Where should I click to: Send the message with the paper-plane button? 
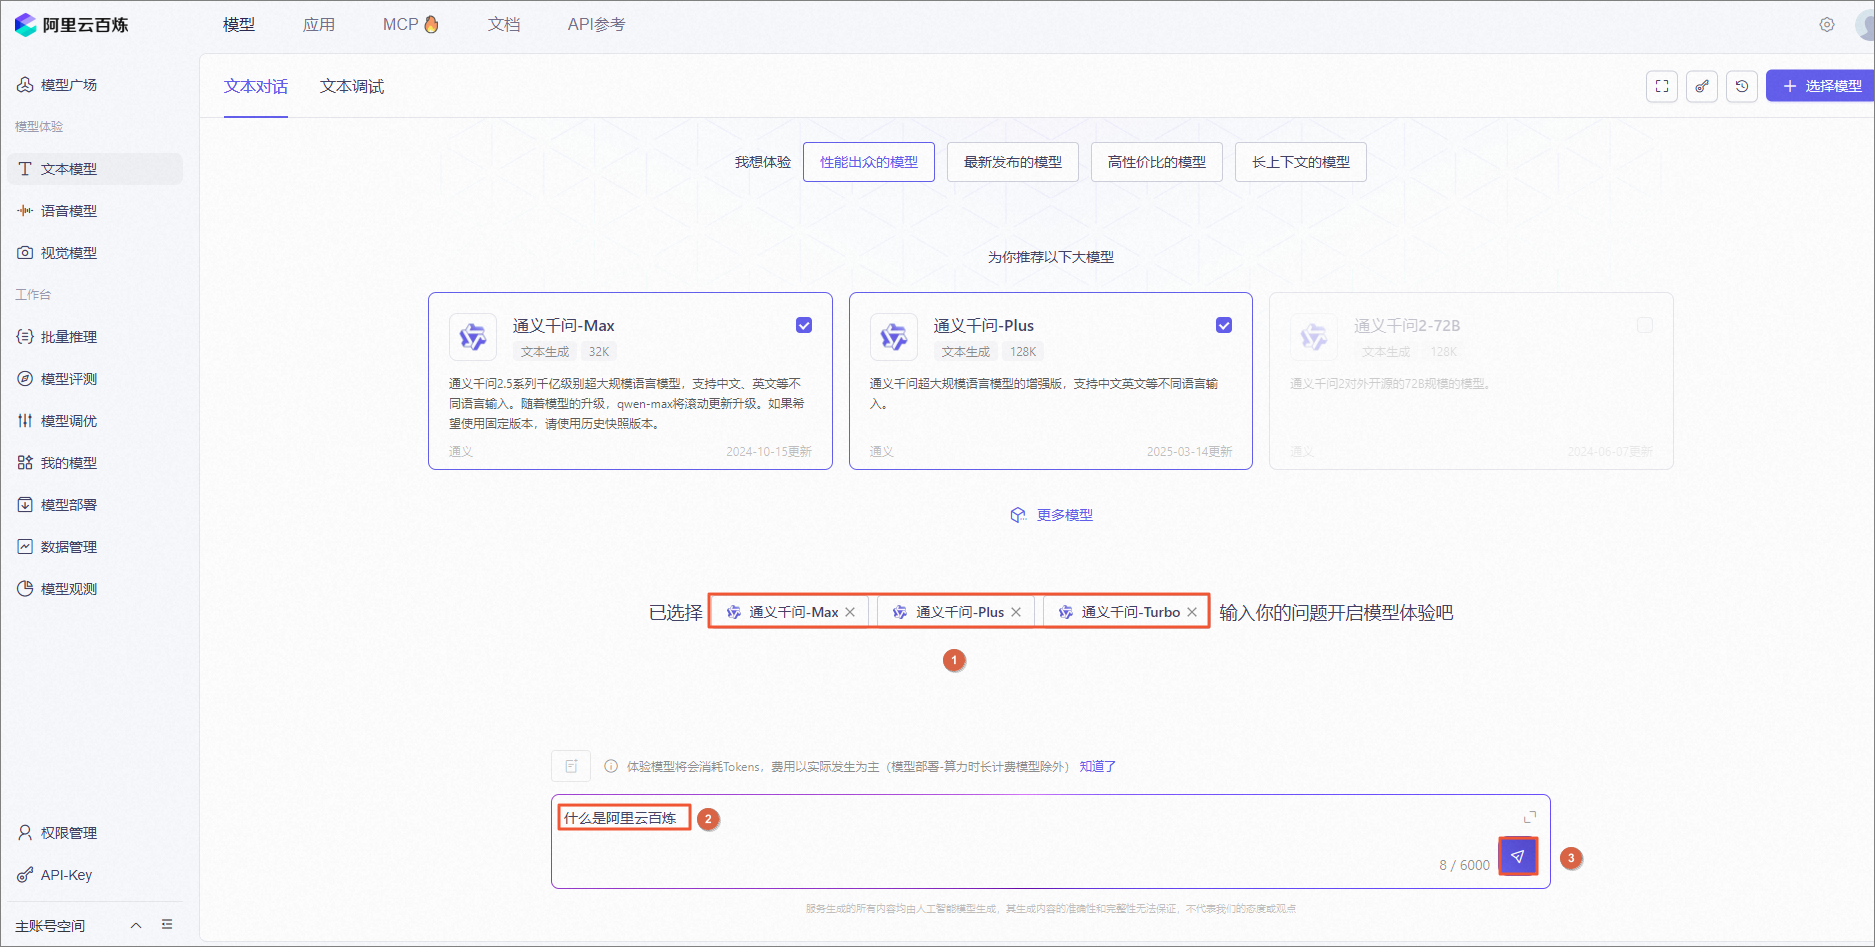pos(1518,856)
